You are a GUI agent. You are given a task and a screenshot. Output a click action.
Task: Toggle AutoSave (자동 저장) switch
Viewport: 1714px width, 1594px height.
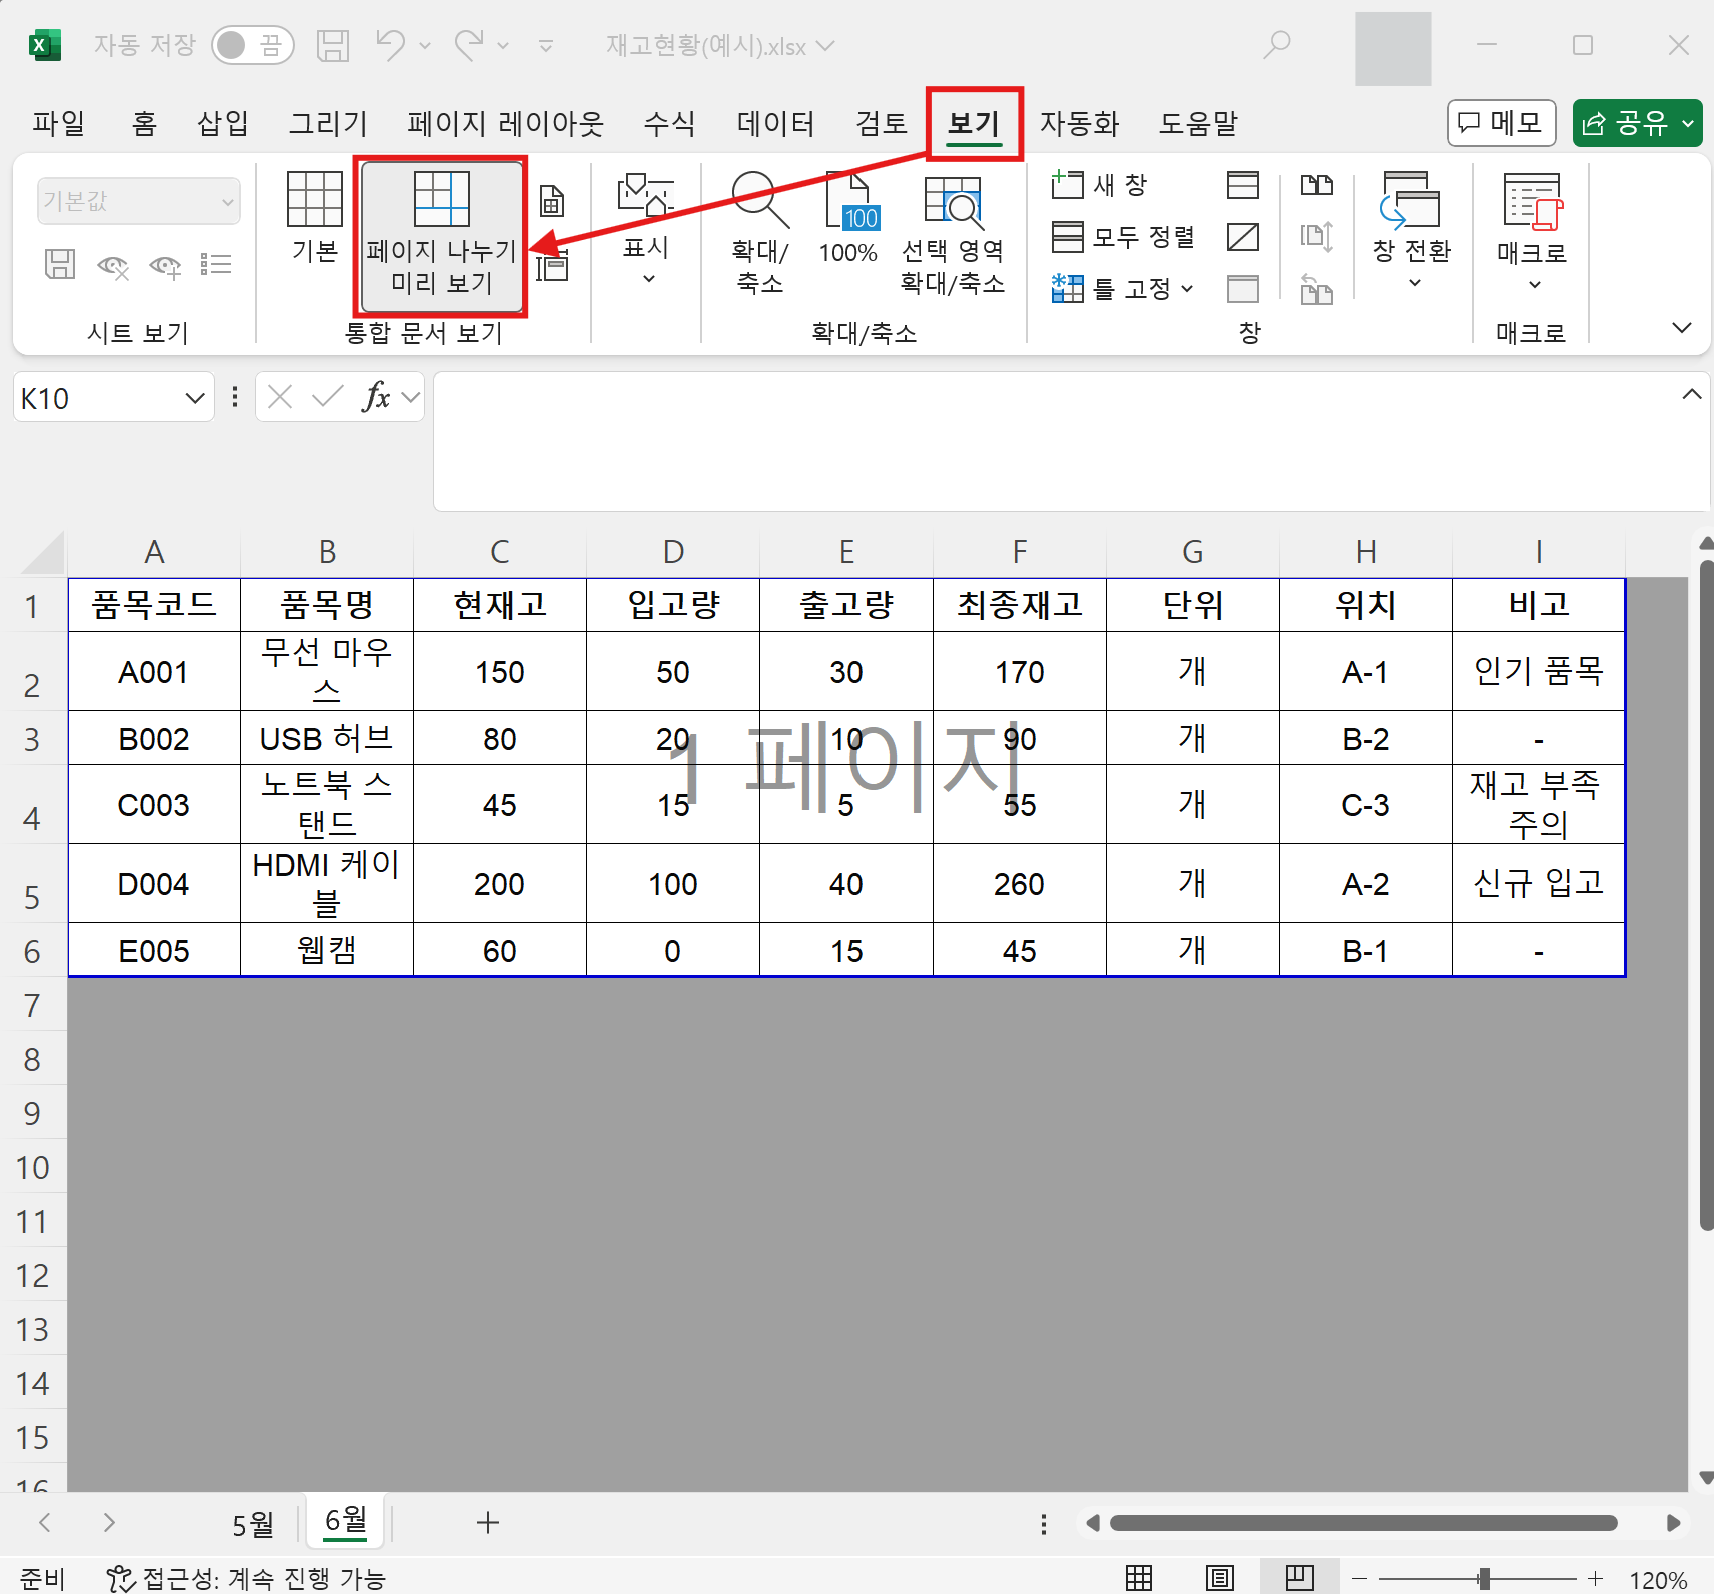click(252, 45)
